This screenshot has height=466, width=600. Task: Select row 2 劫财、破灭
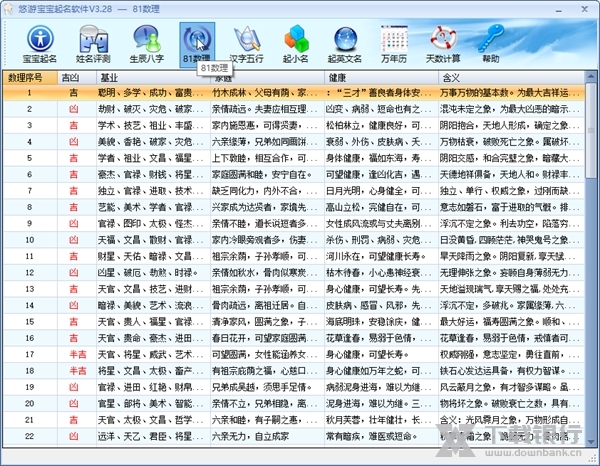(294, 109)
